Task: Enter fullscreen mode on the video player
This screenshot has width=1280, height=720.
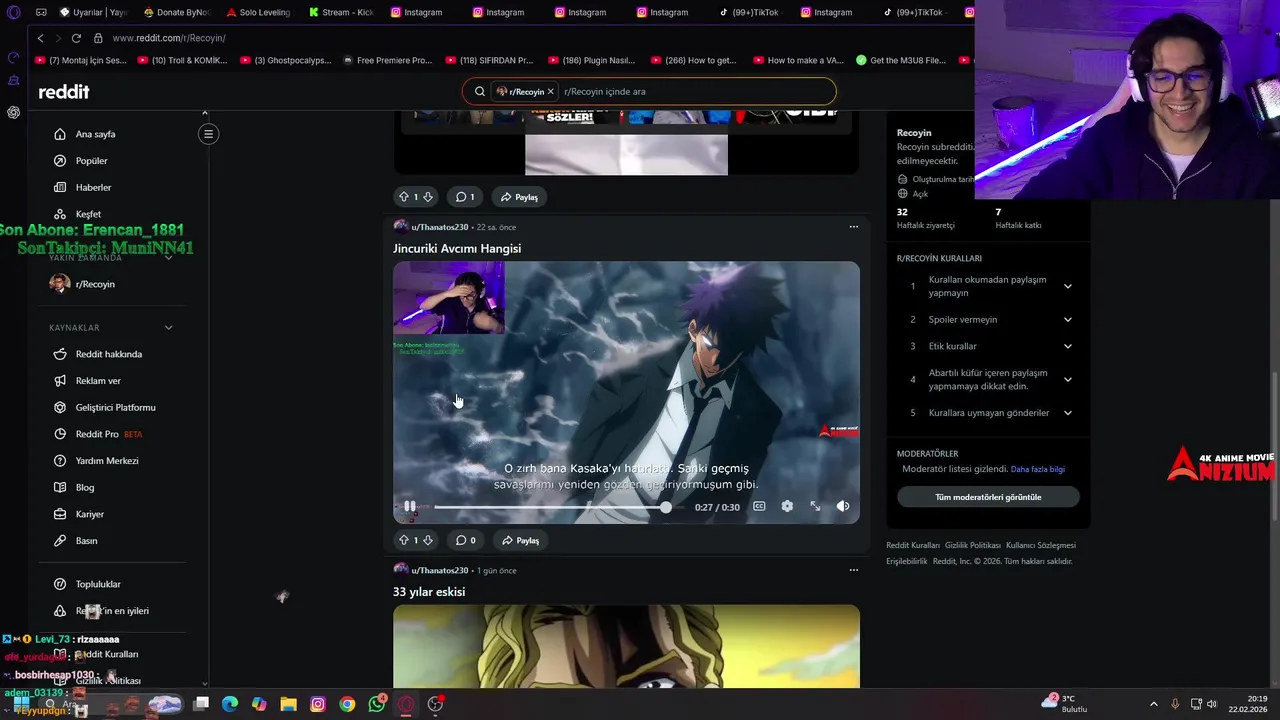Action: pyautogui.click(x=815, y=507)
